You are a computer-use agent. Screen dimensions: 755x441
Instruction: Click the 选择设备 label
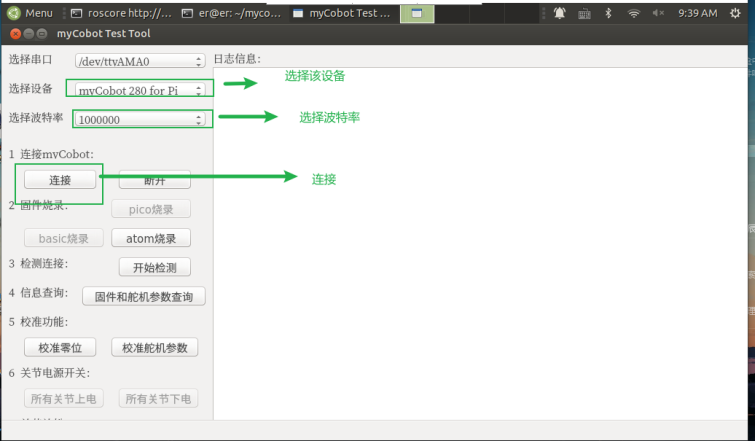click(30, 89)
